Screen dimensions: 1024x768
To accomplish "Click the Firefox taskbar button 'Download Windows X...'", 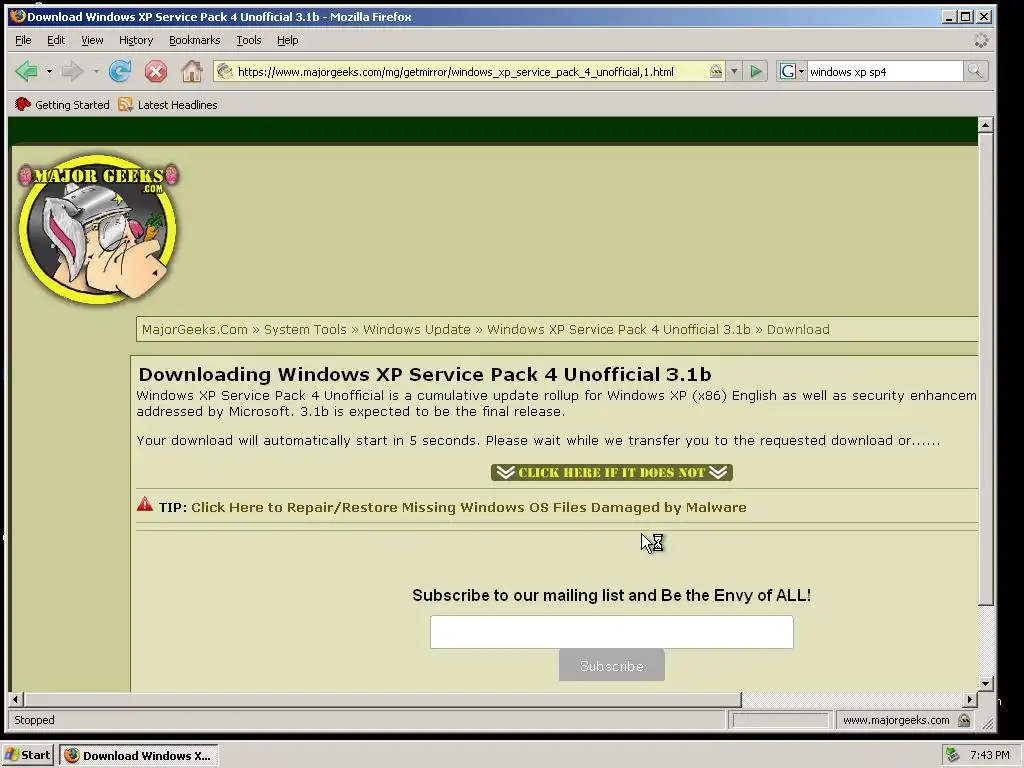I will 139,755.
